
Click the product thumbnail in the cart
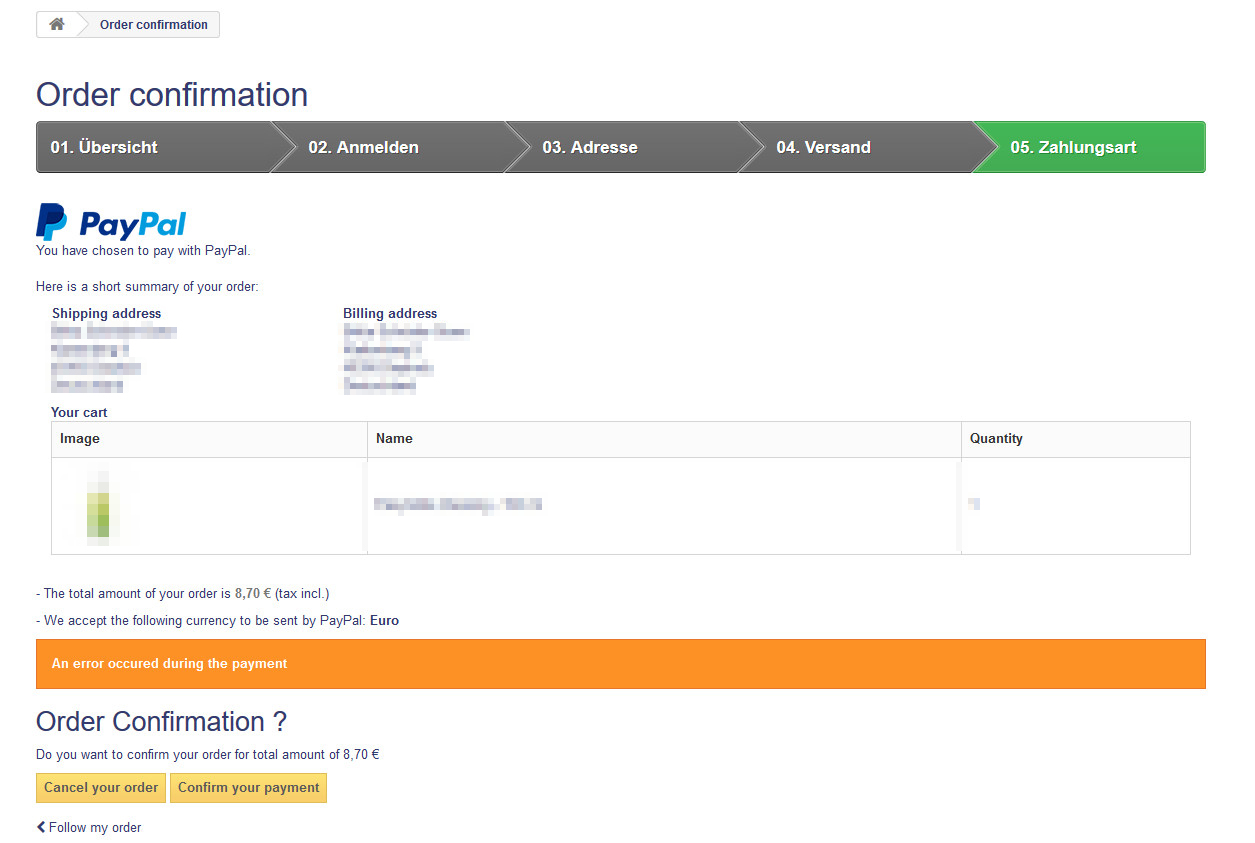click(98, 505)
